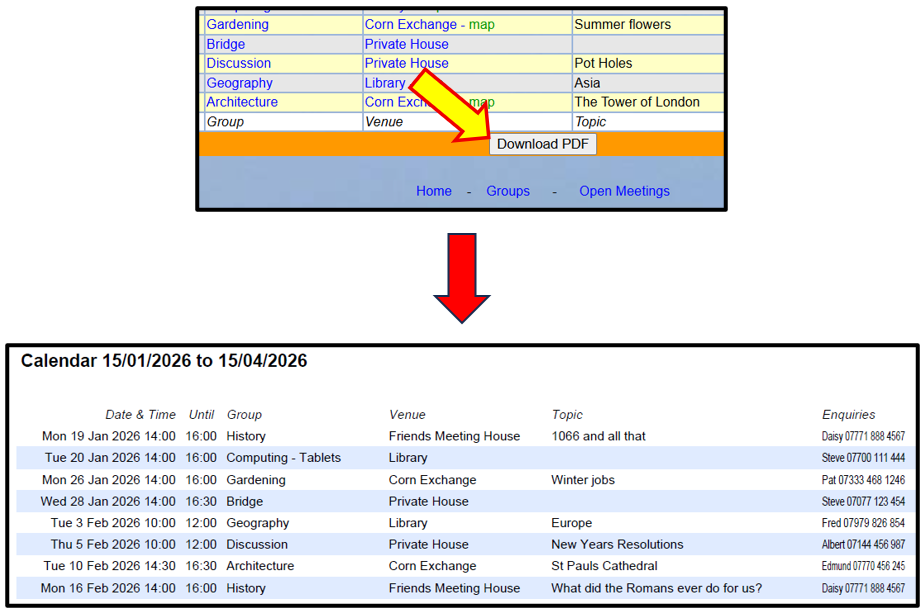Click the 'Enquiries' PDF column header
This screenshot has width=923, height=612.
coord(848,415)
